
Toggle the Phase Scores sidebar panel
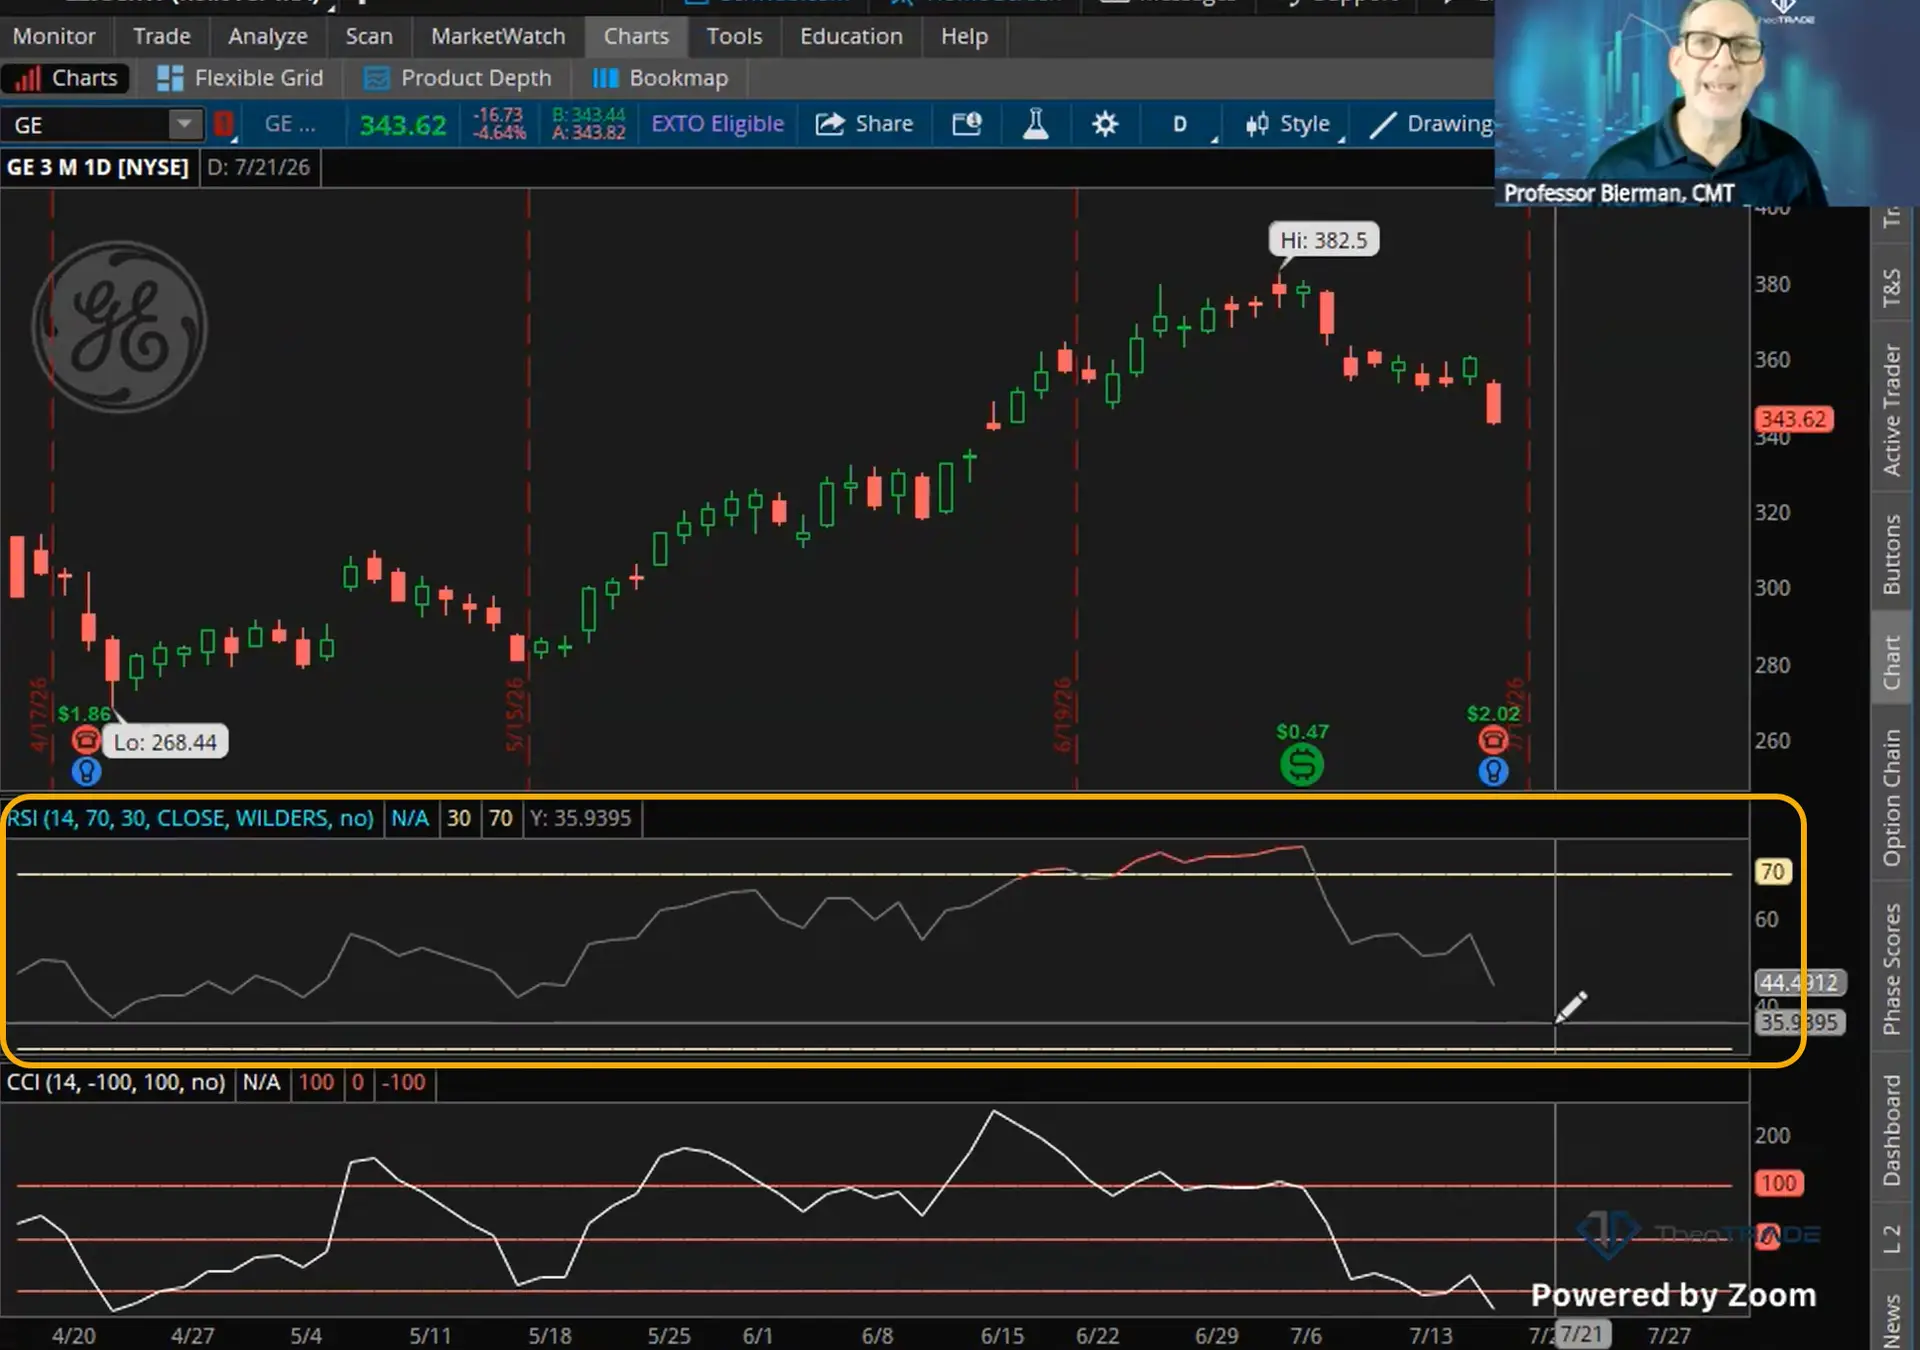(1892, 968)
